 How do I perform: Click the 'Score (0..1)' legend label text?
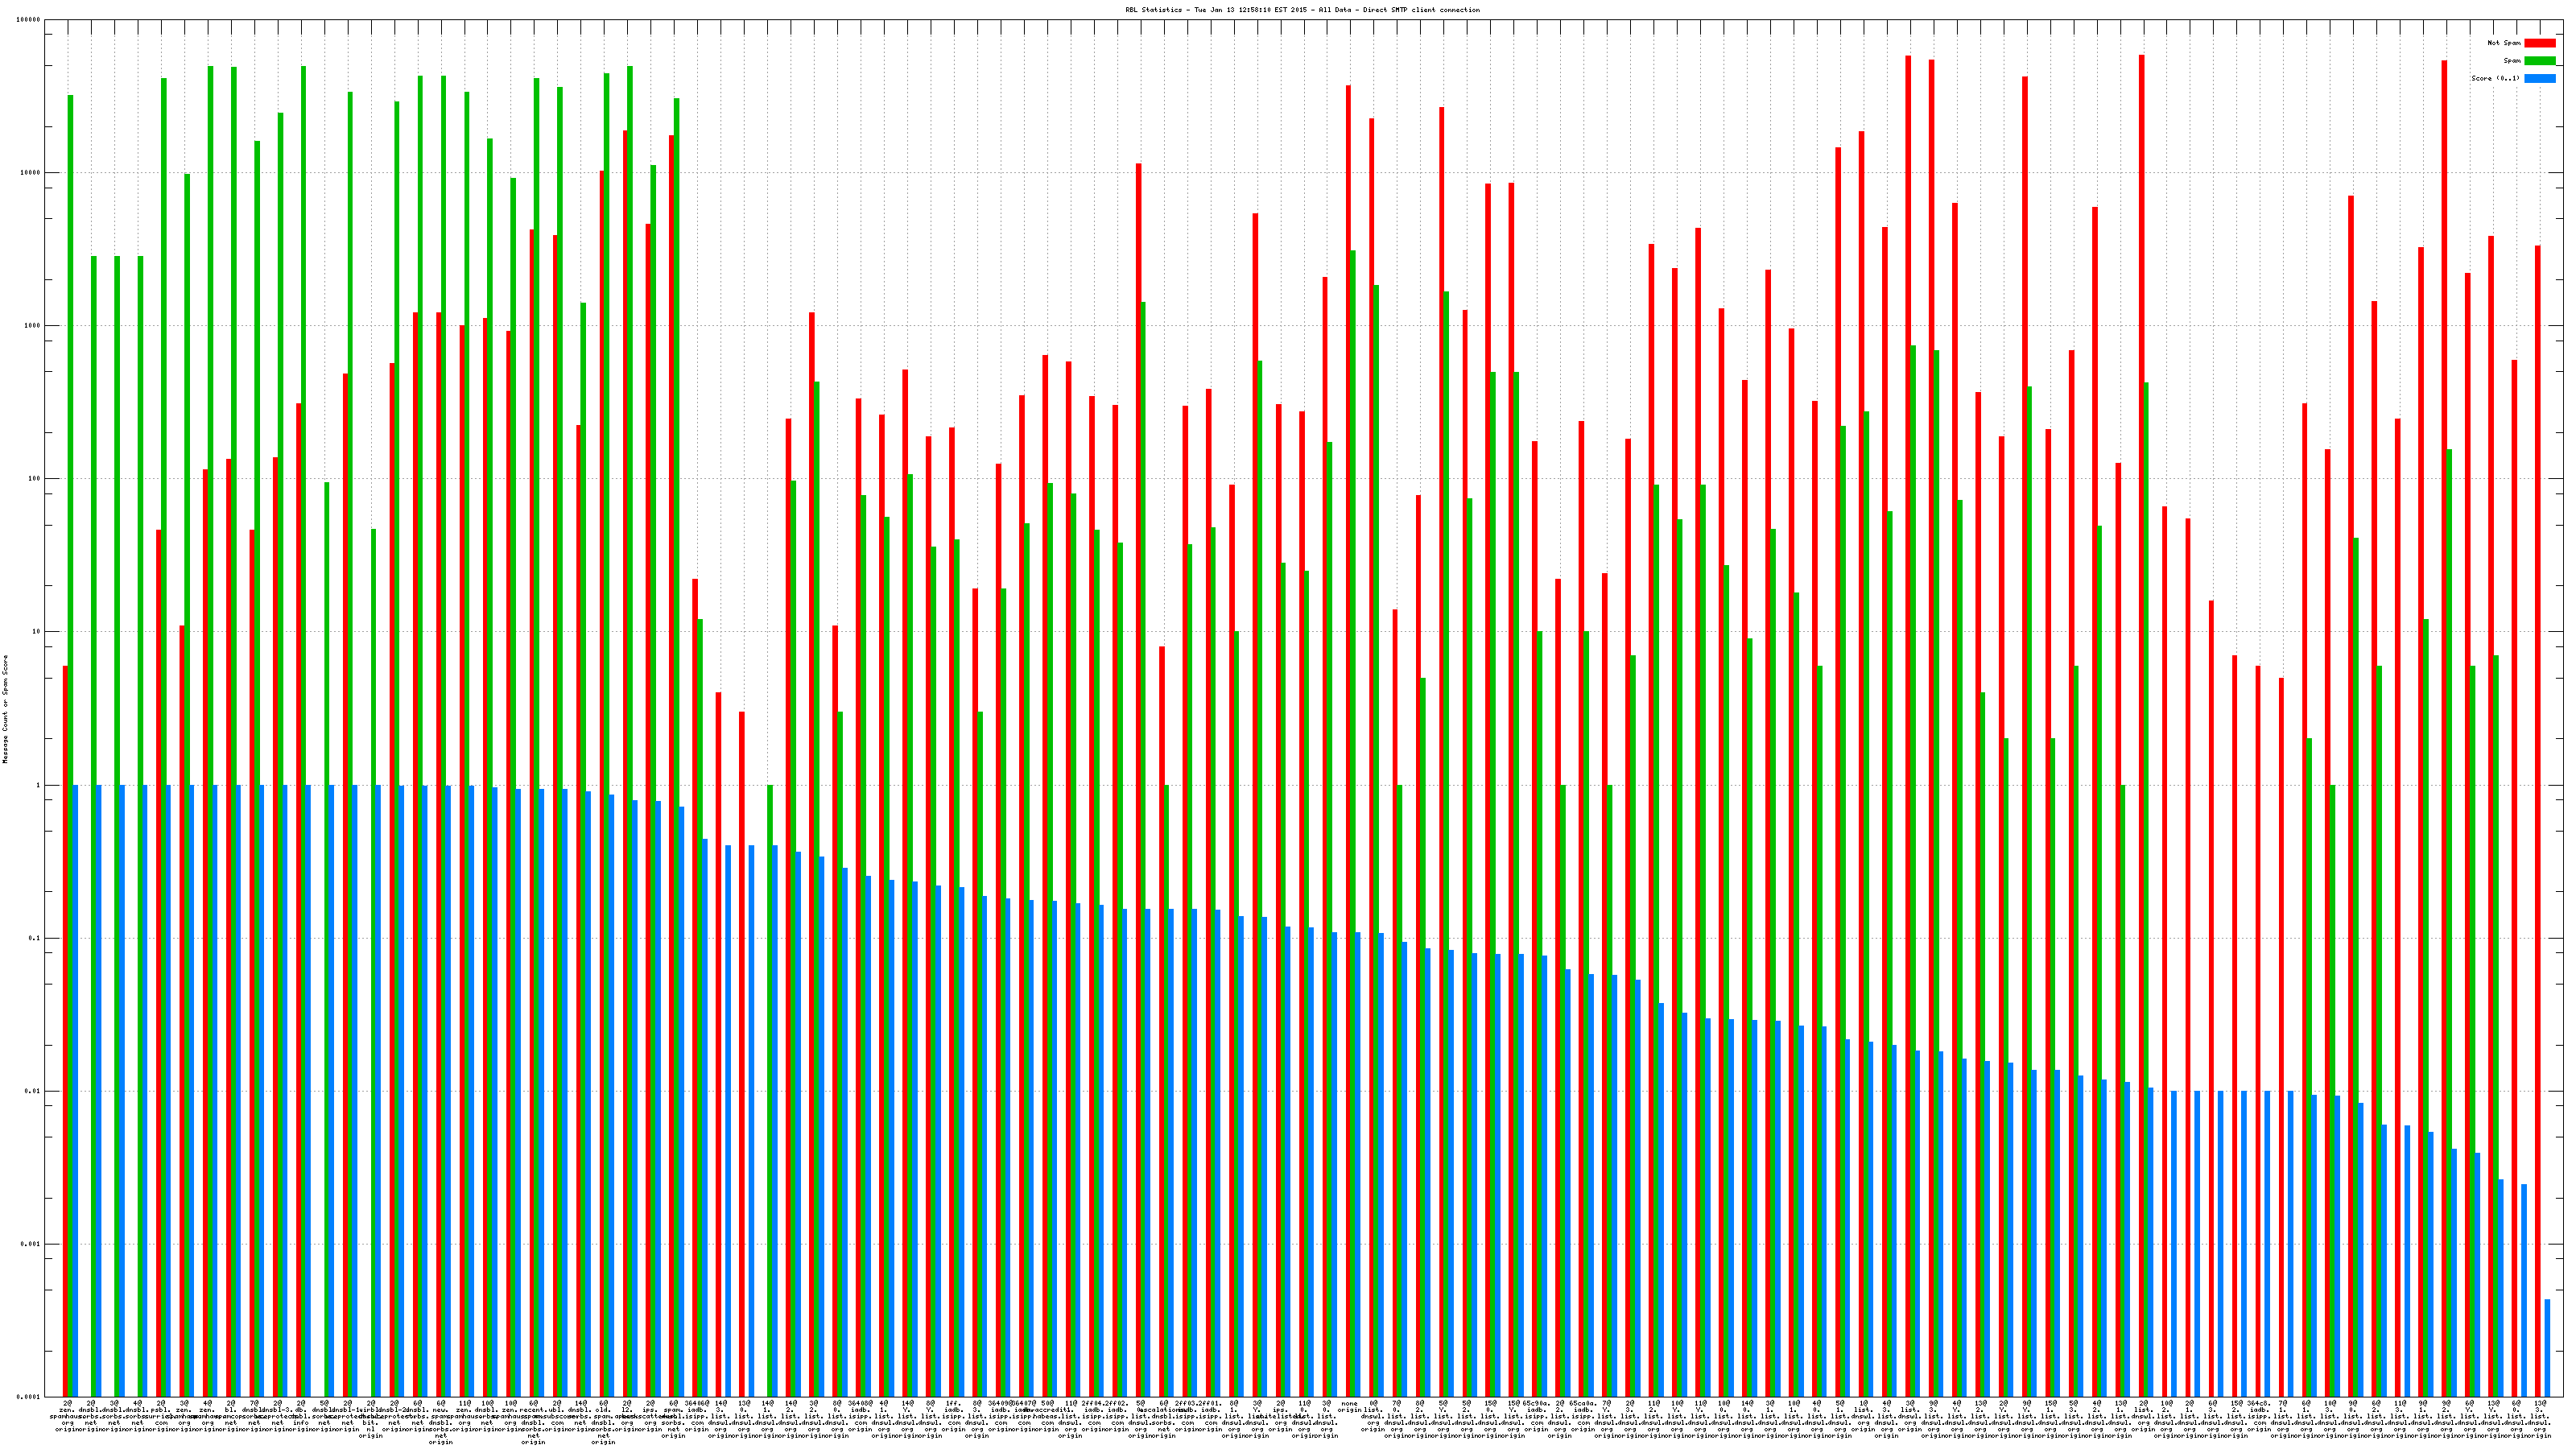2496,78
